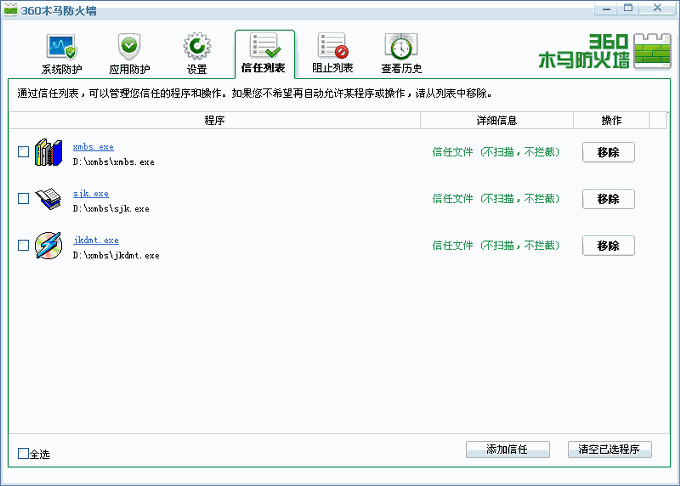Image resolution: width=680 pixels, height=486 pixels.
Task: Click the 信任文件 status text for jkdmt.exe
Action: tap(496, 246)
